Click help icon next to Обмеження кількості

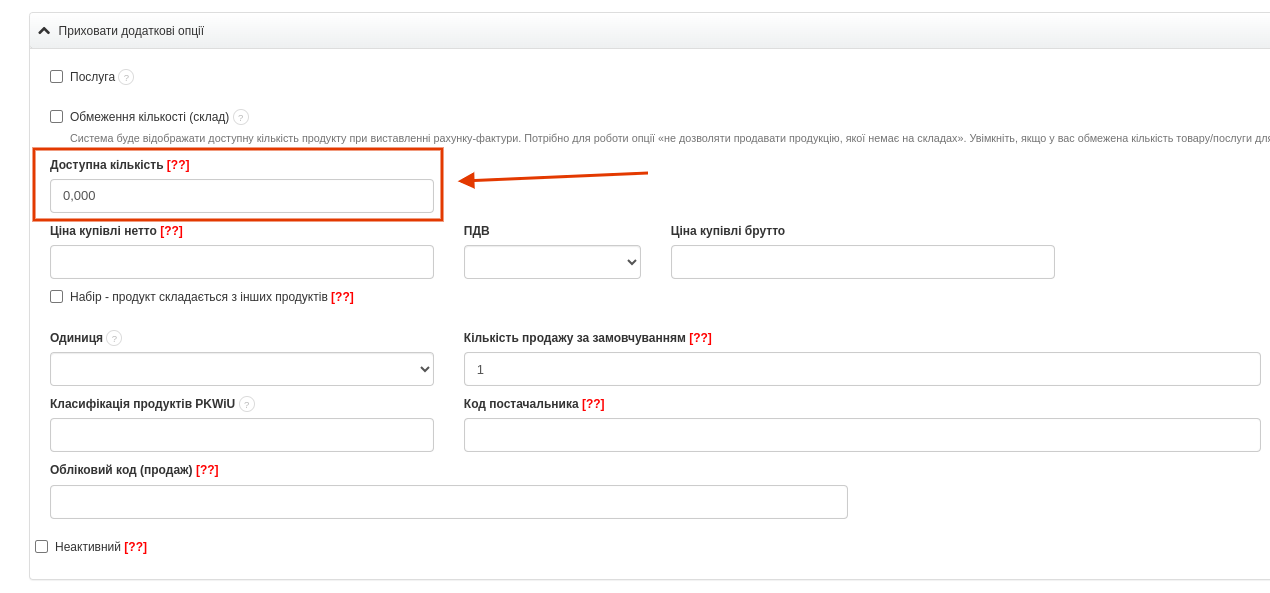241,117
